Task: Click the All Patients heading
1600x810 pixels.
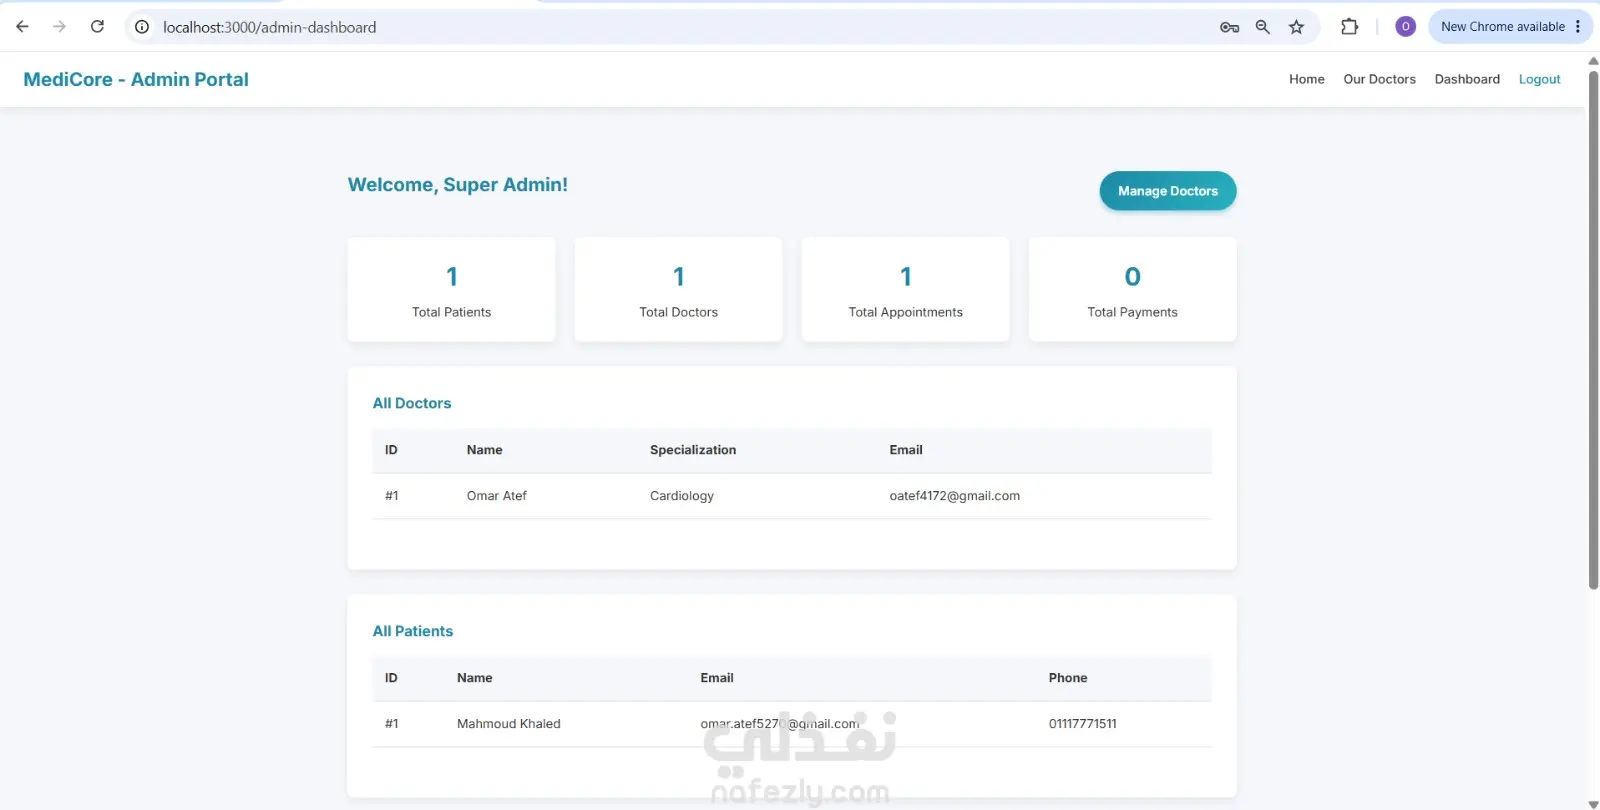Action: point(413,631)
